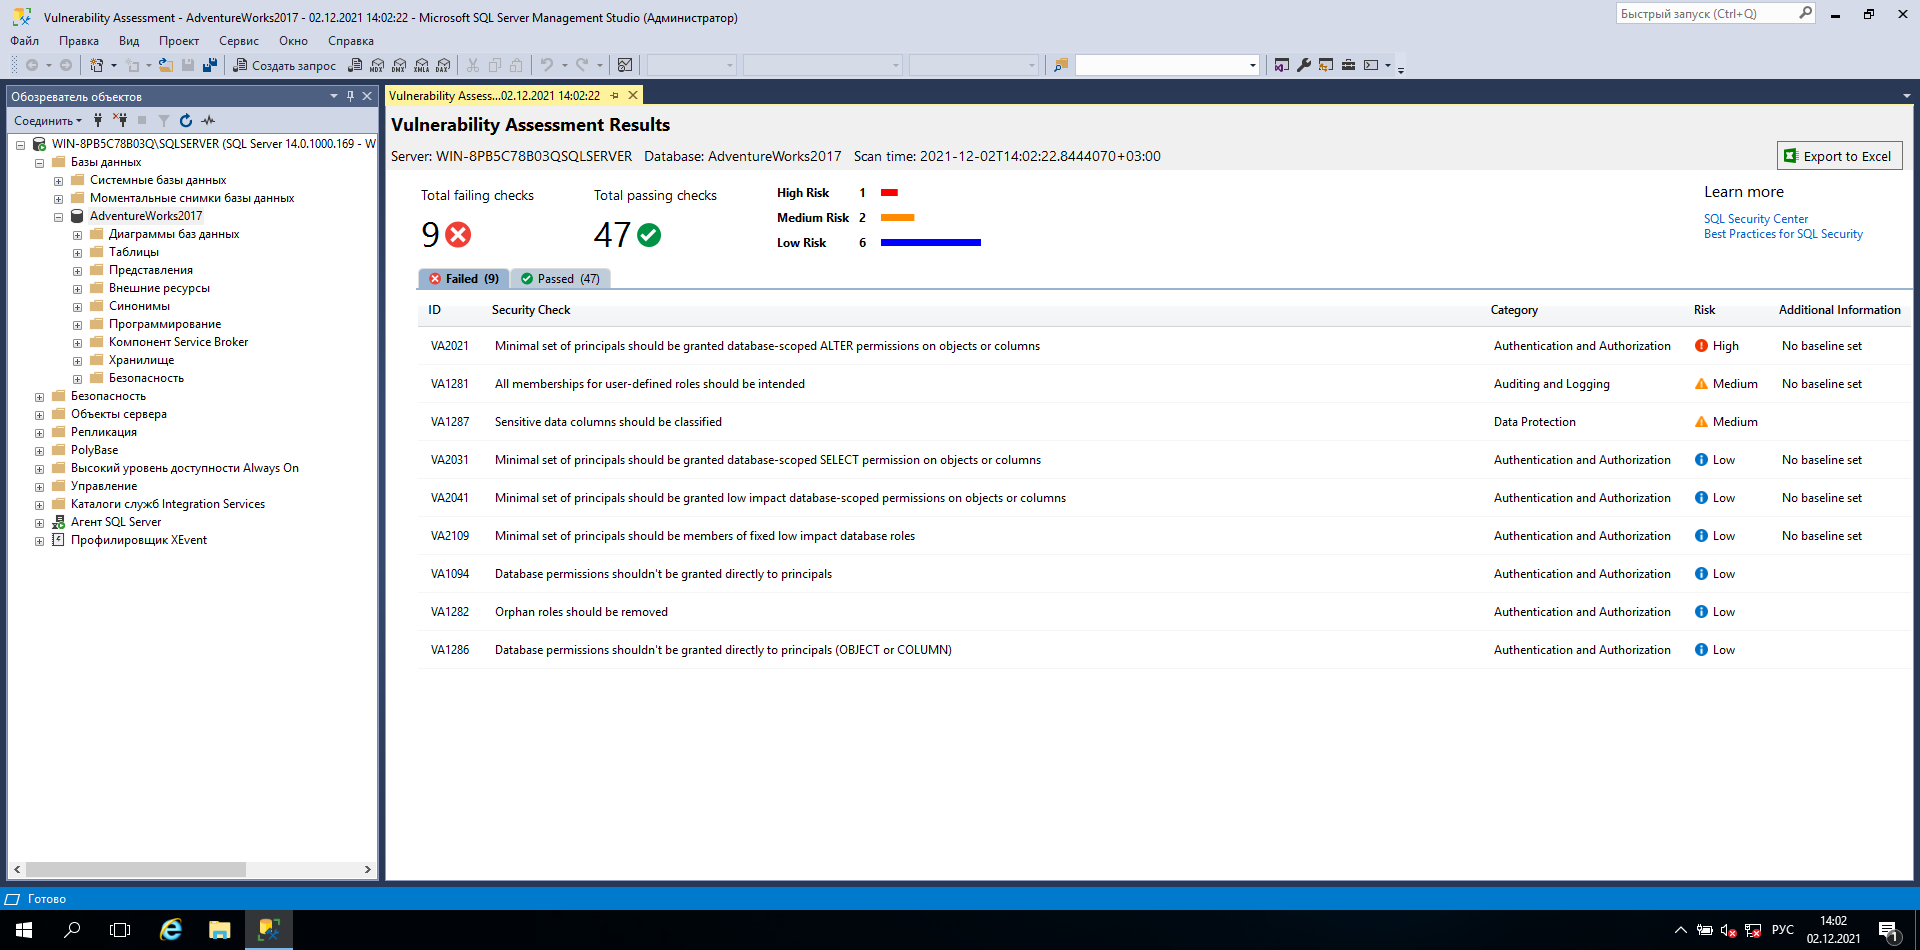
Task: Open the Правка menu
Action: point(79,41)
